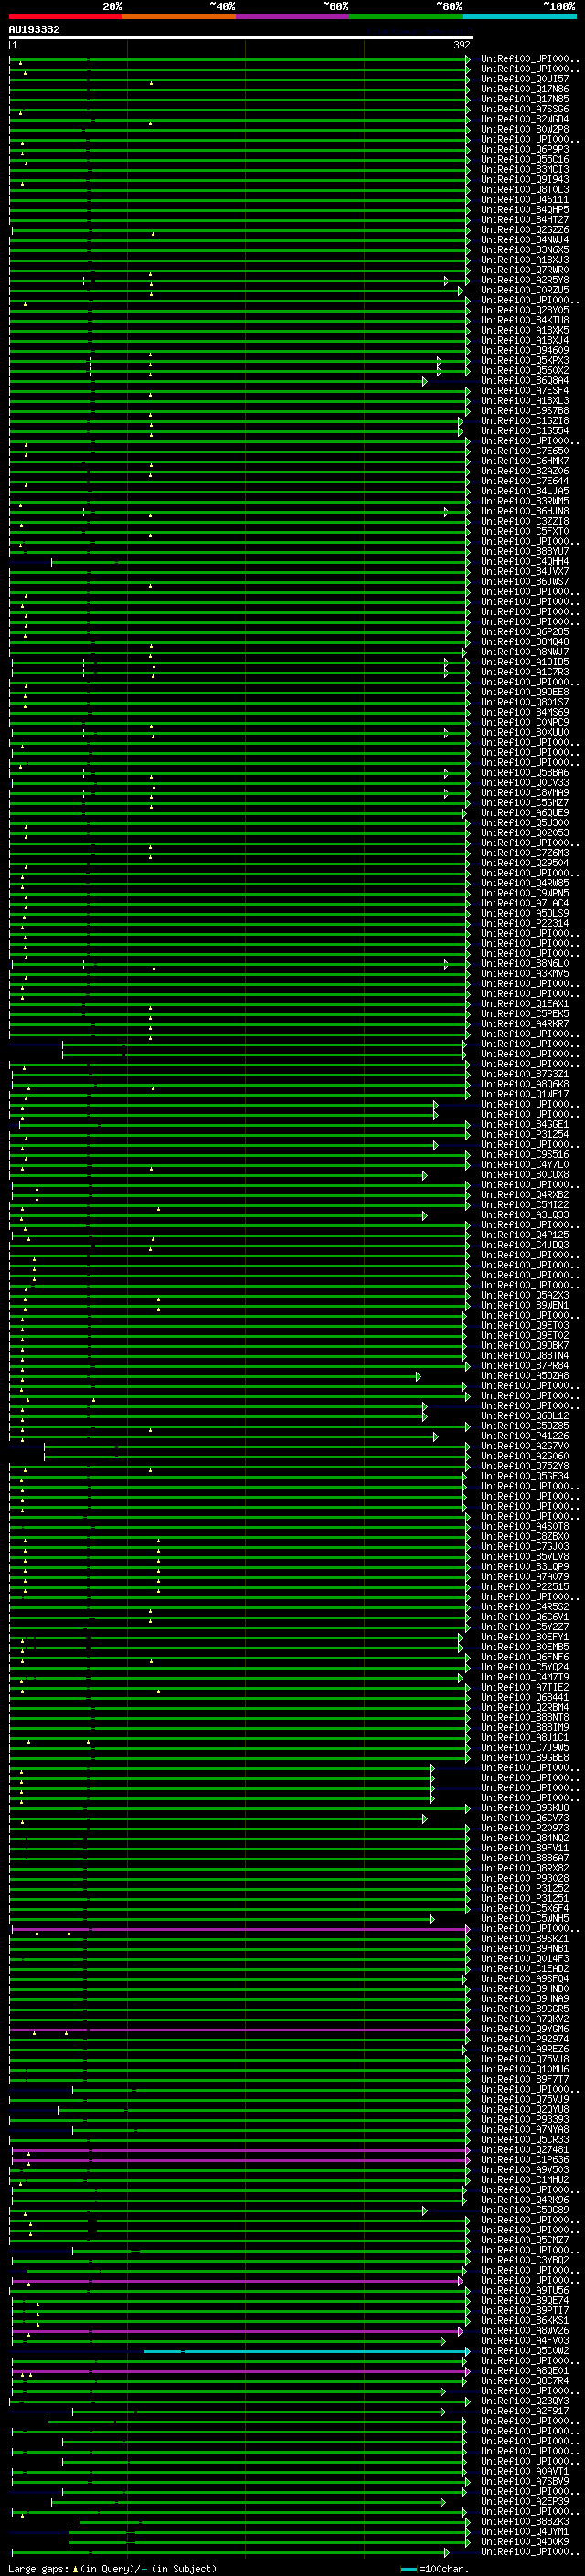Click the magenta alignment bar for A8QE01
The image size is (585, 2576).
[240, 2371]
